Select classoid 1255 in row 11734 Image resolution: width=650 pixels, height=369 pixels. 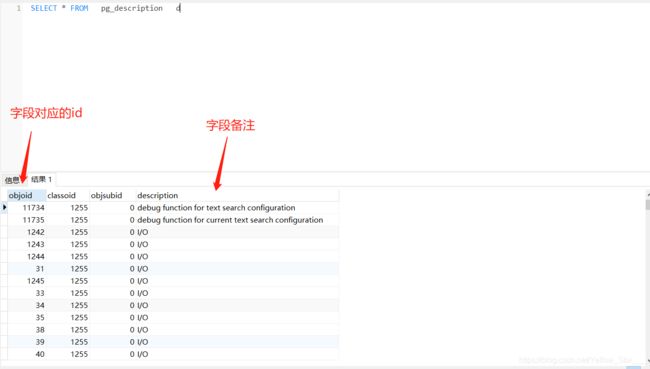click(x=67, y=208)
